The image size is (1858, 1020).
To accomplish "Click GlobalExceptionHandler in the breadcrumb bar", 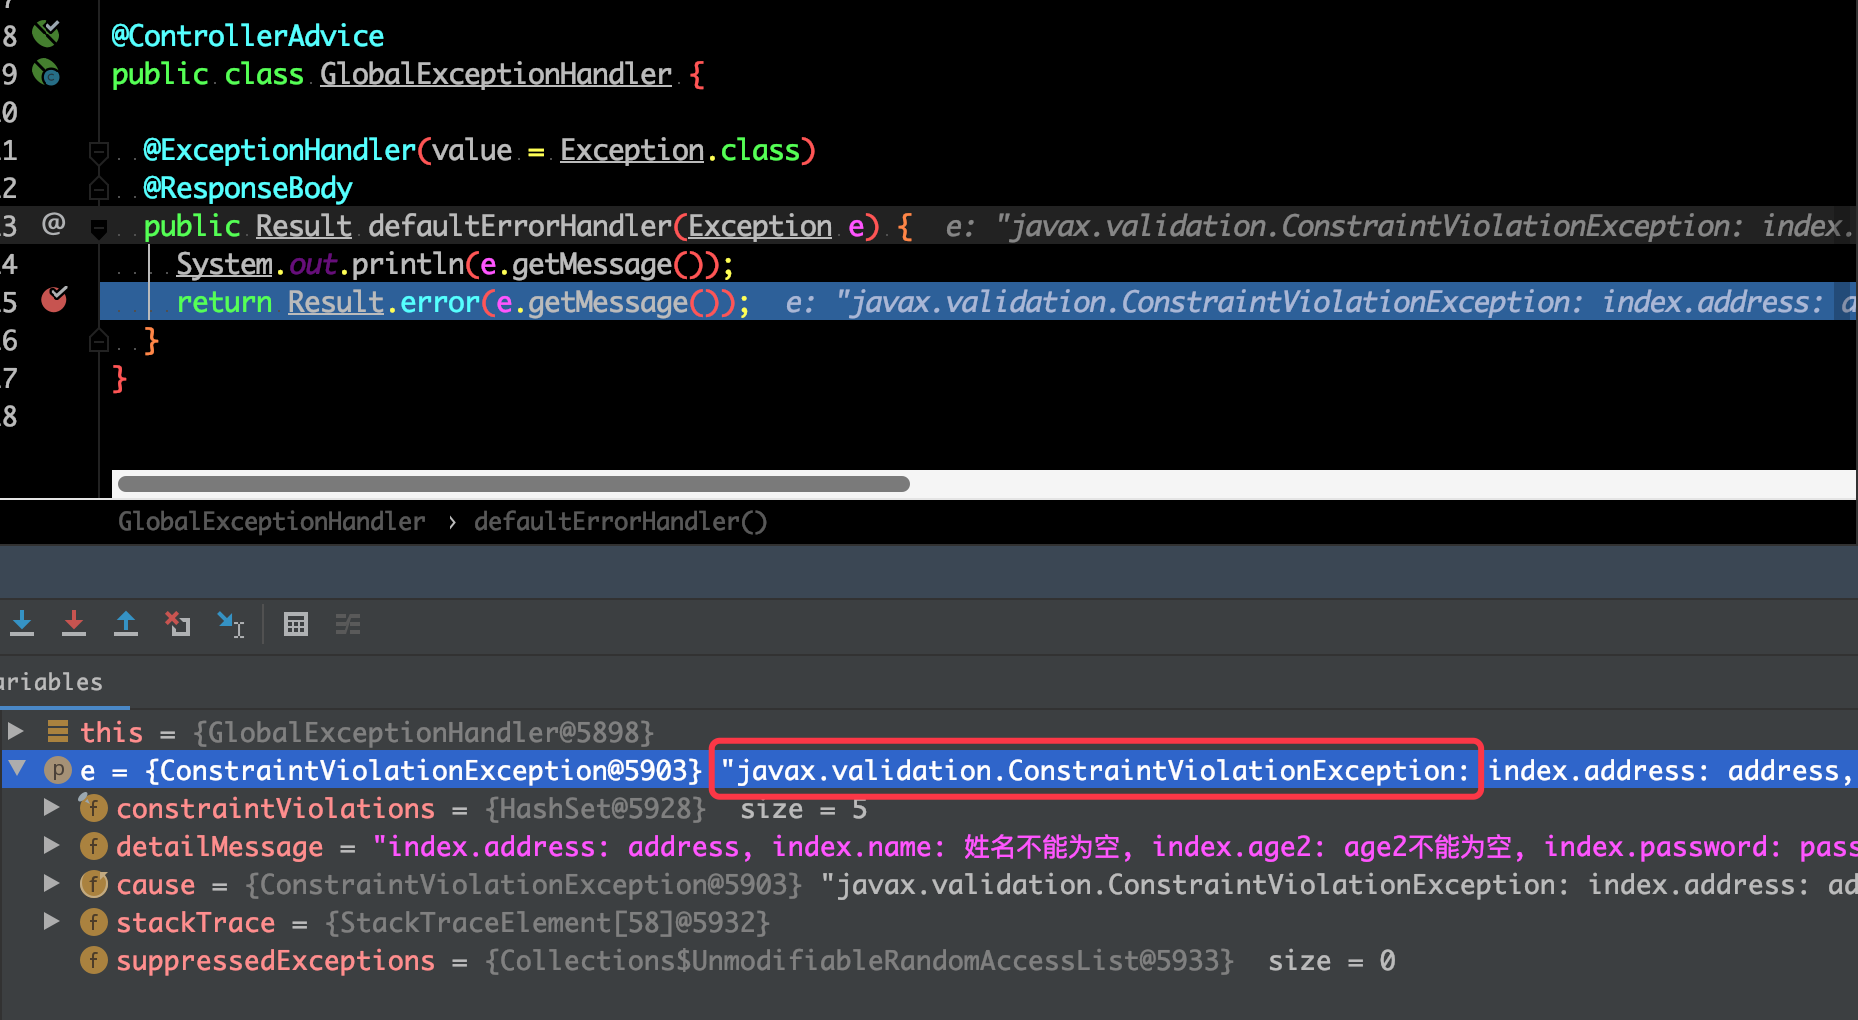I will (x=272, y=521).
